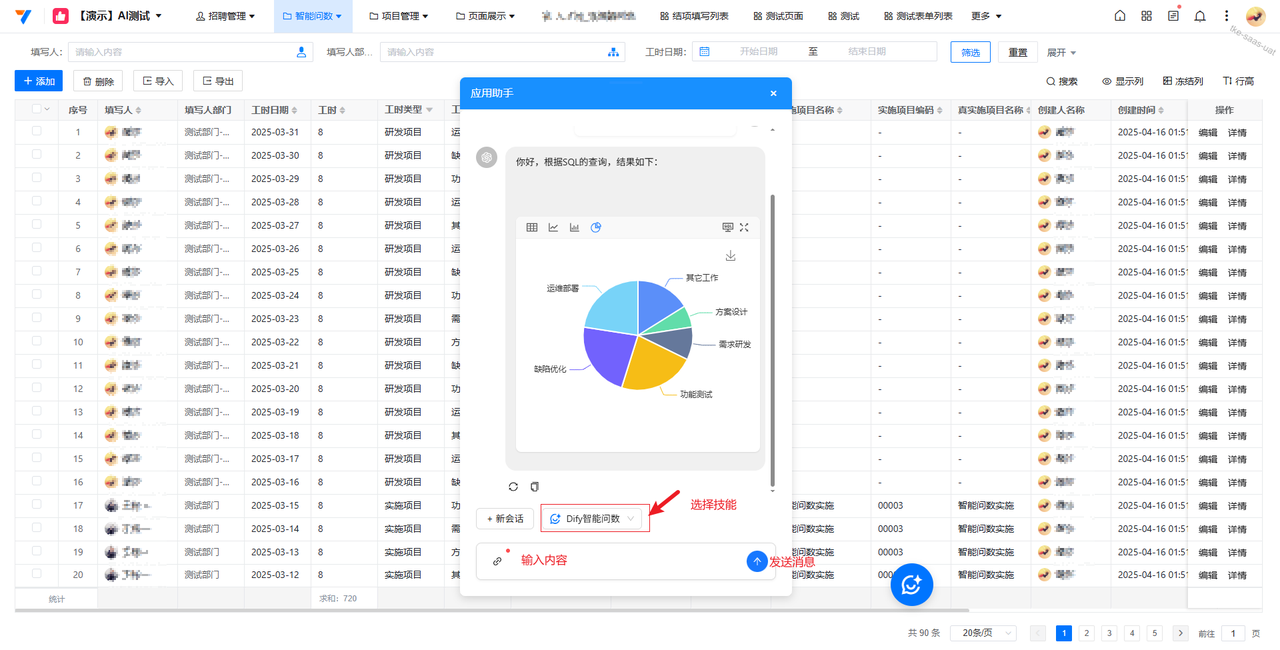Expand the 展开 filter options
Image resolution: width=1280 pixels, height=650 pixels.
click(x=1061, y=52)
